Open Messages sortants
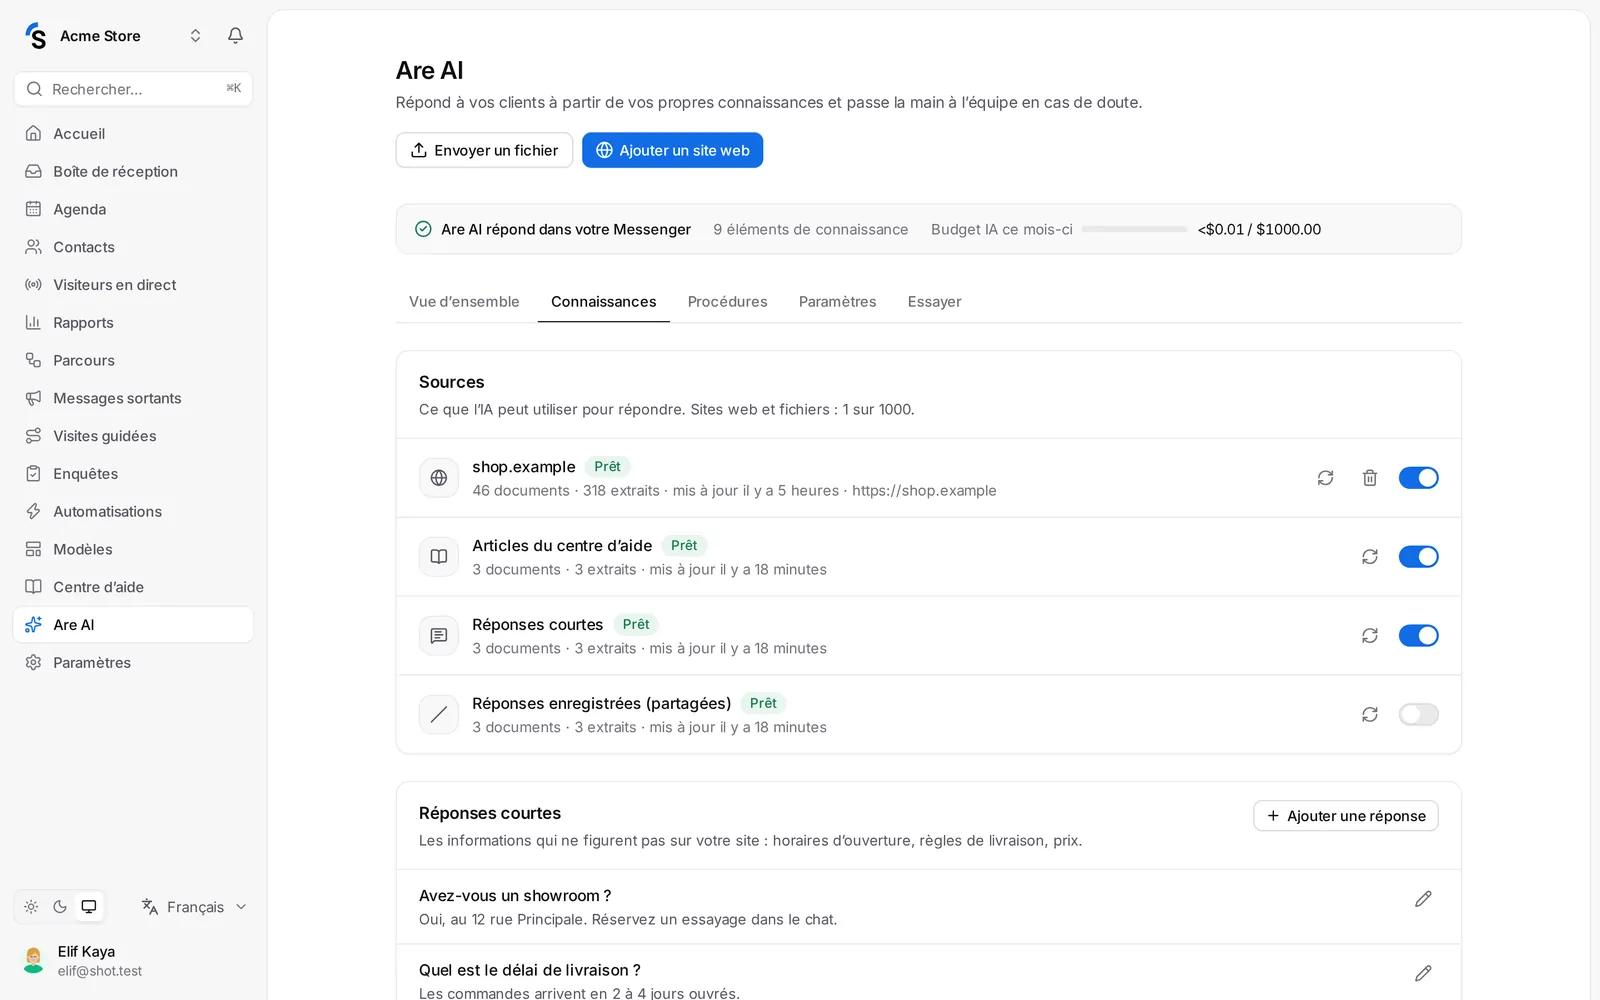Screen dimensions: 1600x1000 click(x=133, y=398)
